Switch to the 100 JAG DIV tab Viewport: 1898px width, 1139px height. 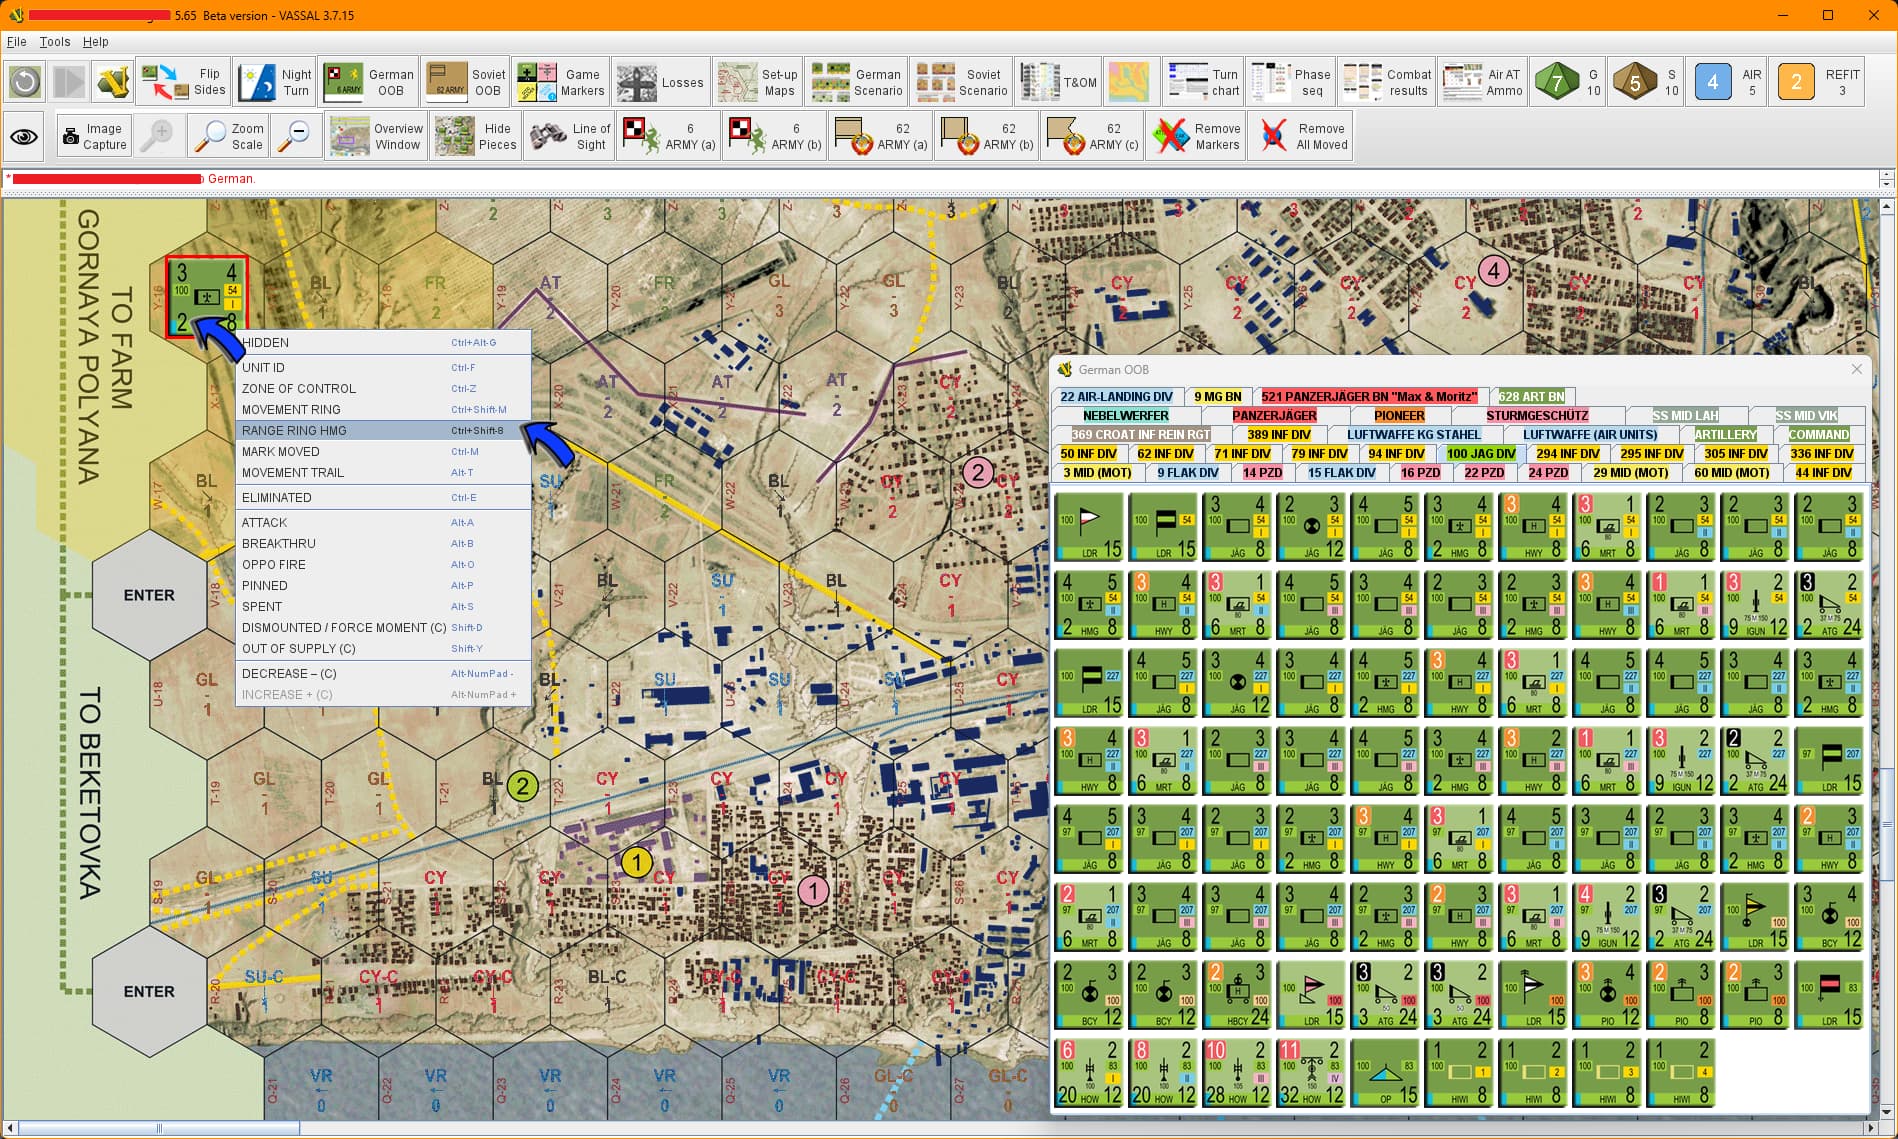pyautogui.click(x=1481, y=454)
